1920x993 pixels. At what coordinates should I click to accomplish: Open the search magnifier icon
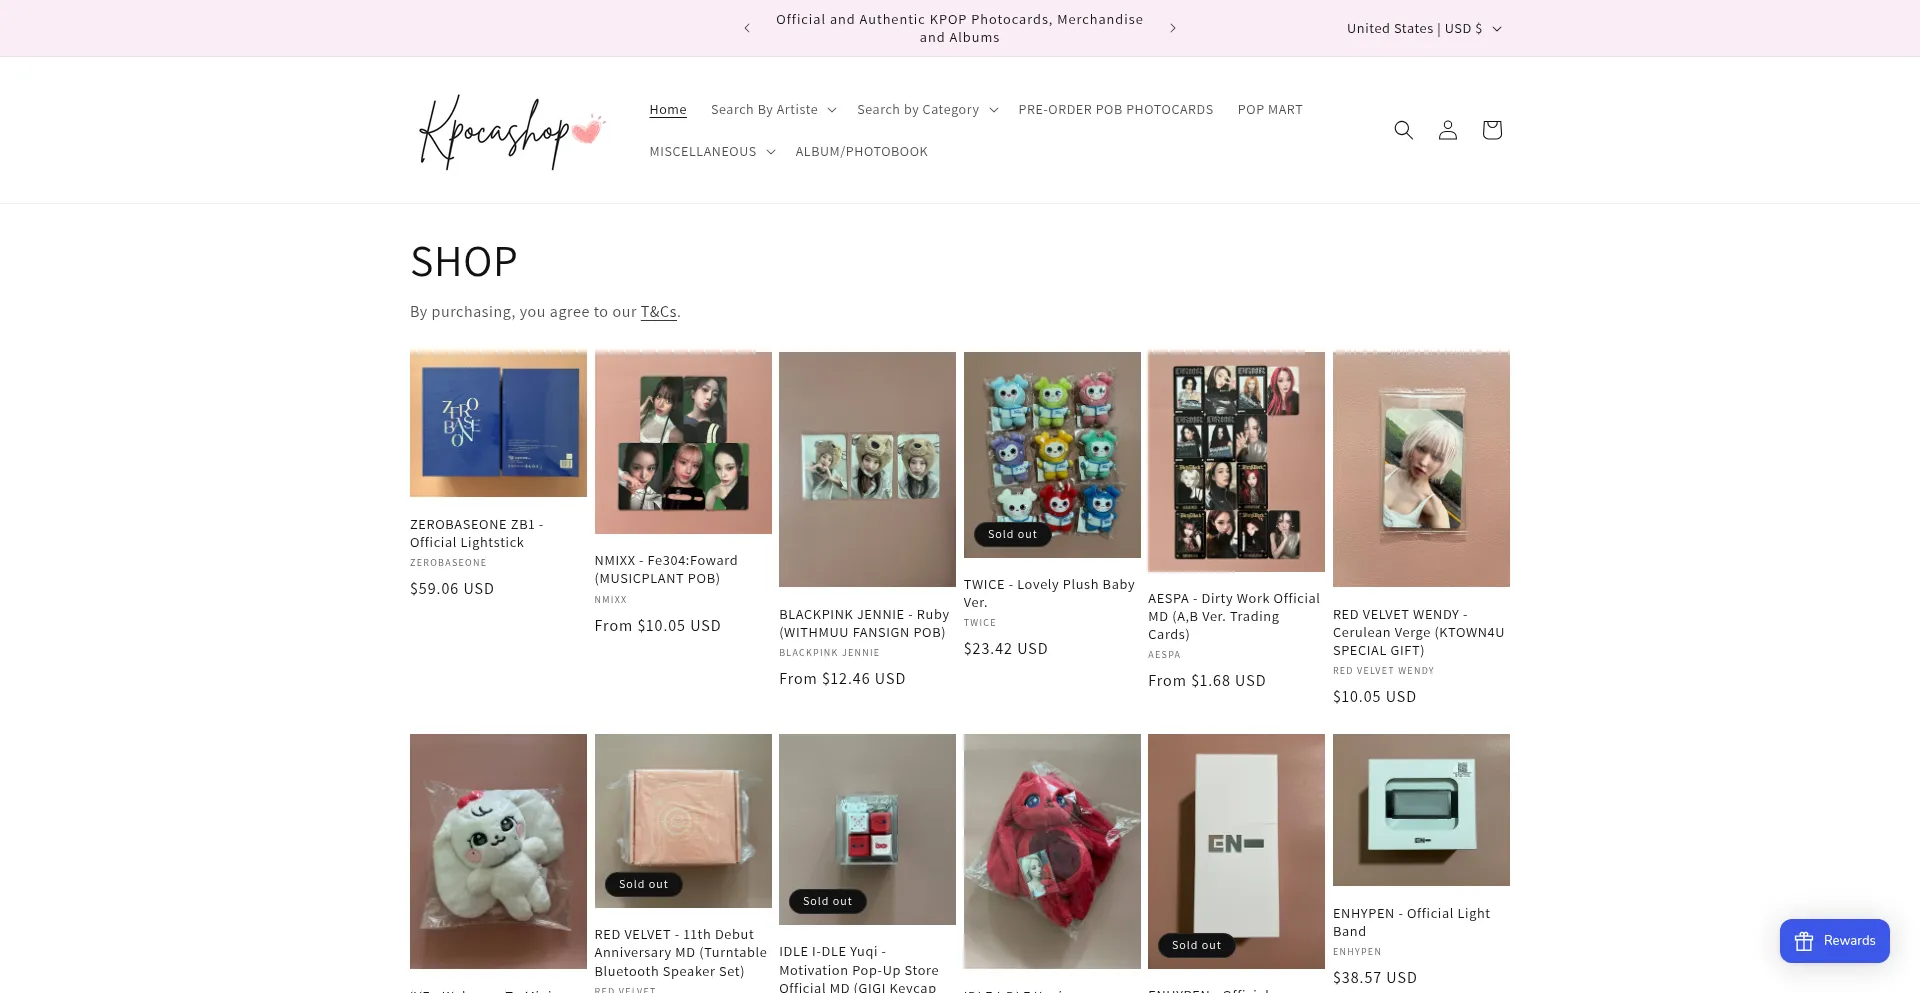point(1403,130)
